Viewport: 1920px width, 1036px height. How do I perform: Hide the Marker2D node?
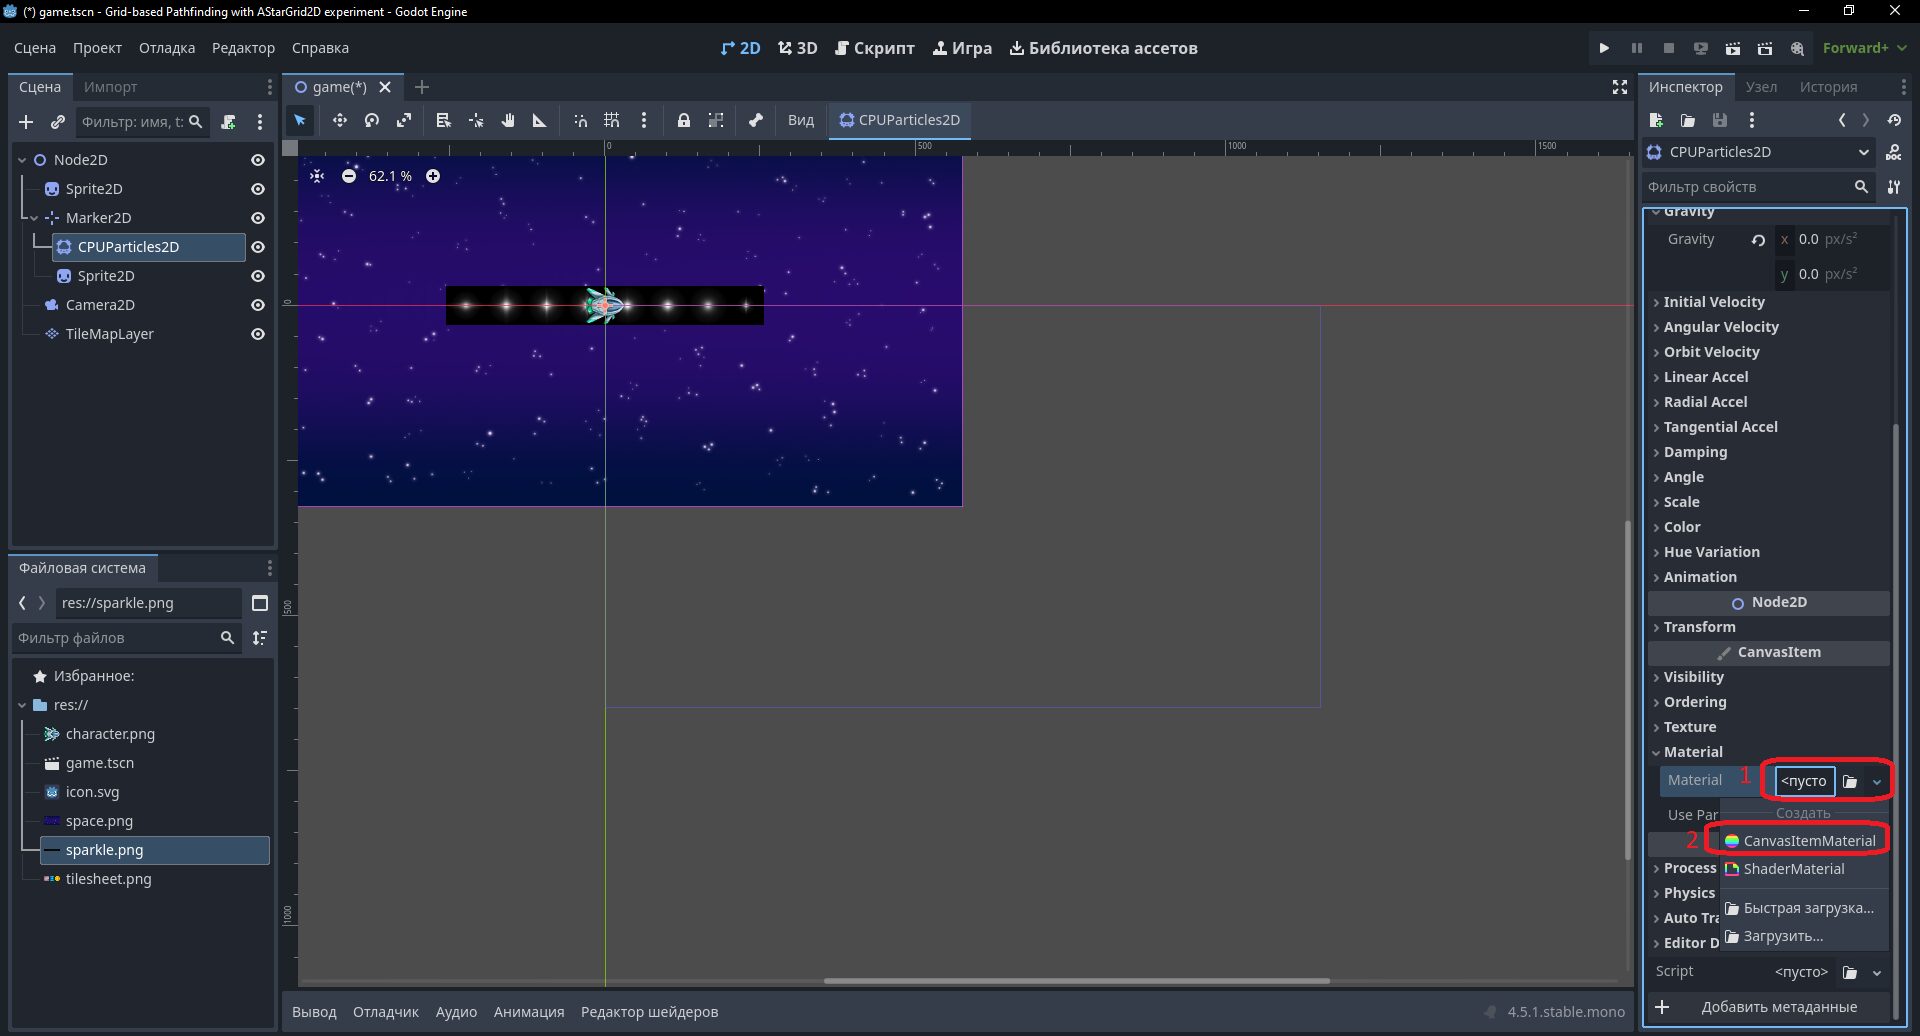click(x=258, y=218)
